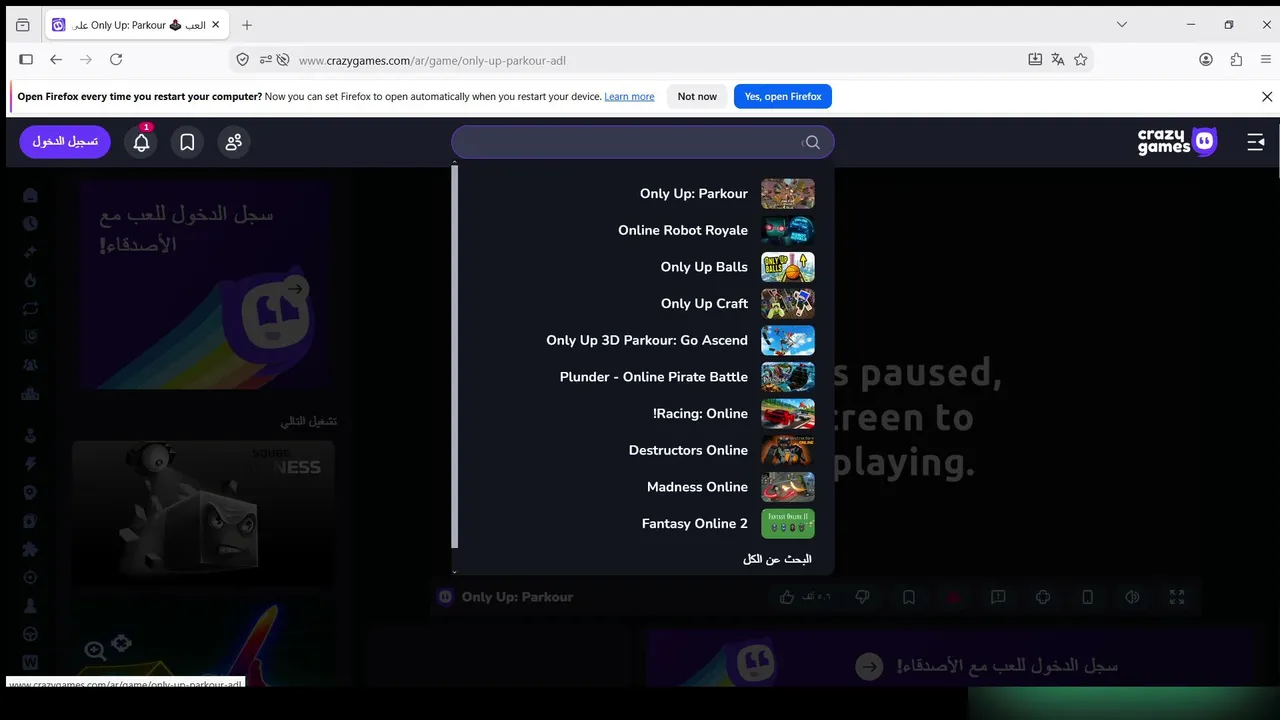Open saved games bookmark icon in header
This screenshot has width=1280, height=720.
pos(187,142)
